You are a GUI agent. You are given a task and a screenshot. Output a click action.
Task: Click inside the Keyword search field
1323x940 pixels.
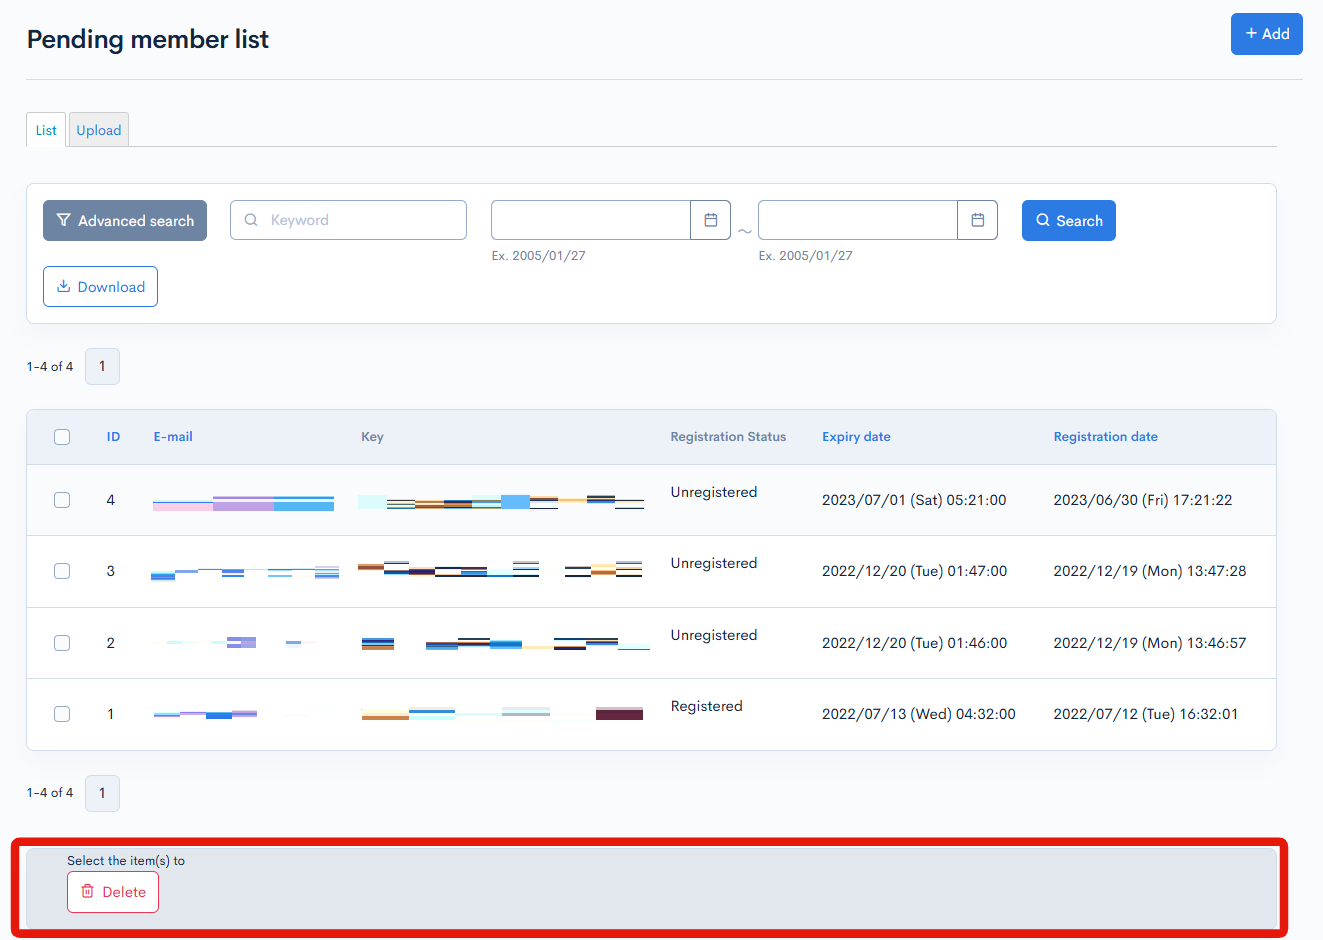coord(348,219)
